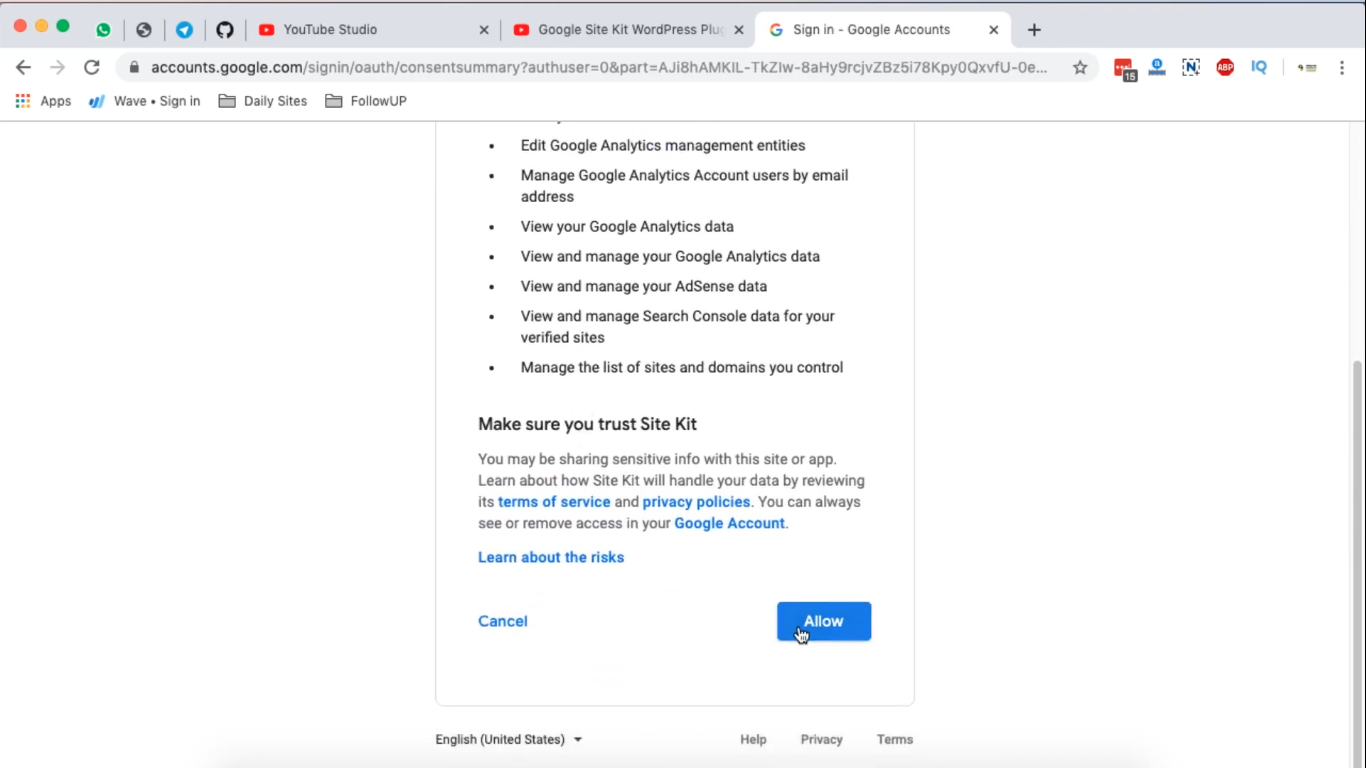Click 'View and manage your Google Analytics data'
Image resolution: width=1366 pixels, height=768 pixels.
coord(670,256)
